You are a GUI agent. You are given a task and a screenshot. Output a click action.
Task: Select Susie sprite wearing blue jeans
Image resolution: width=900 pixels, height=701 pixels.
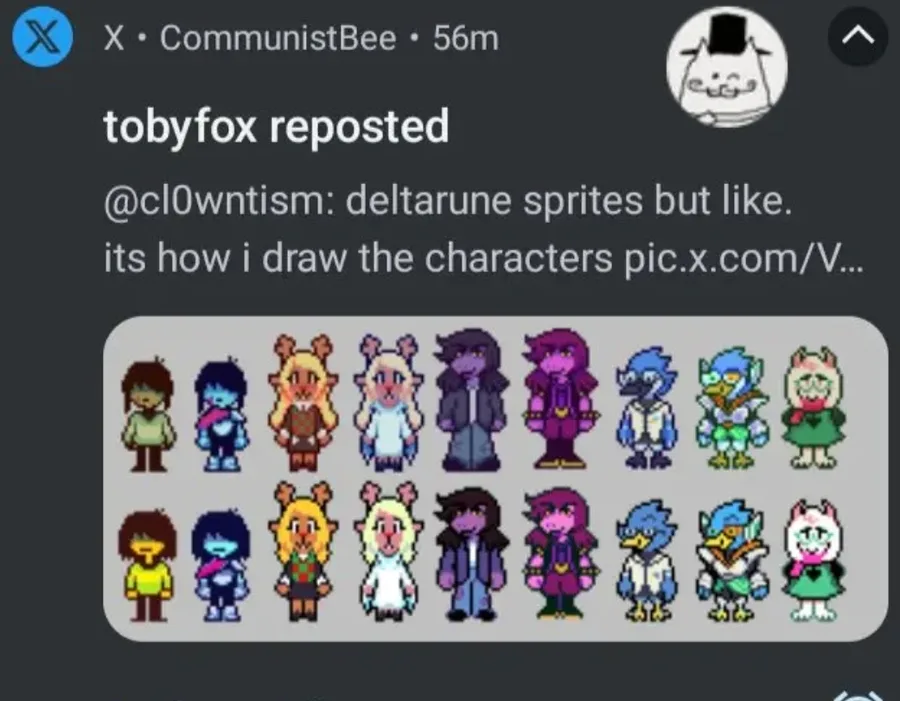click(468, 554)
